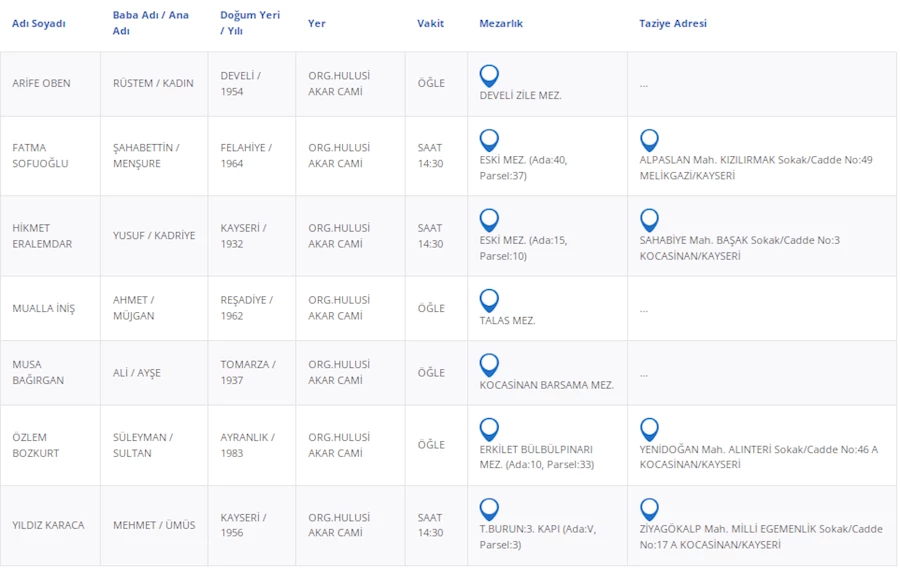
Task: Open map pin for Fatma Sofuoğlu's cemetery
Action: coord(489,140)
